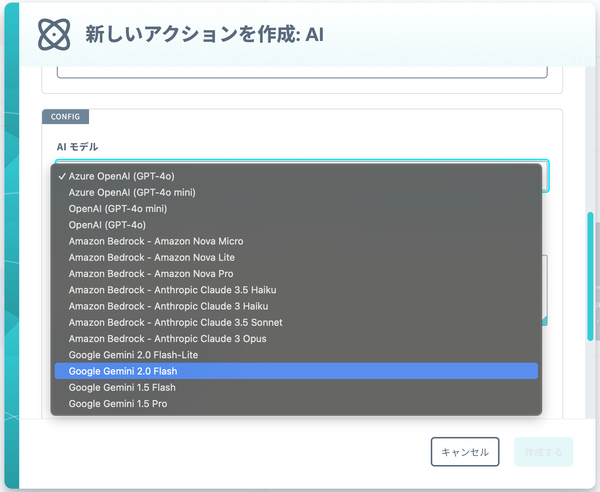
Task: Click the AI action atom icon
Action: [x=54, y=34]
